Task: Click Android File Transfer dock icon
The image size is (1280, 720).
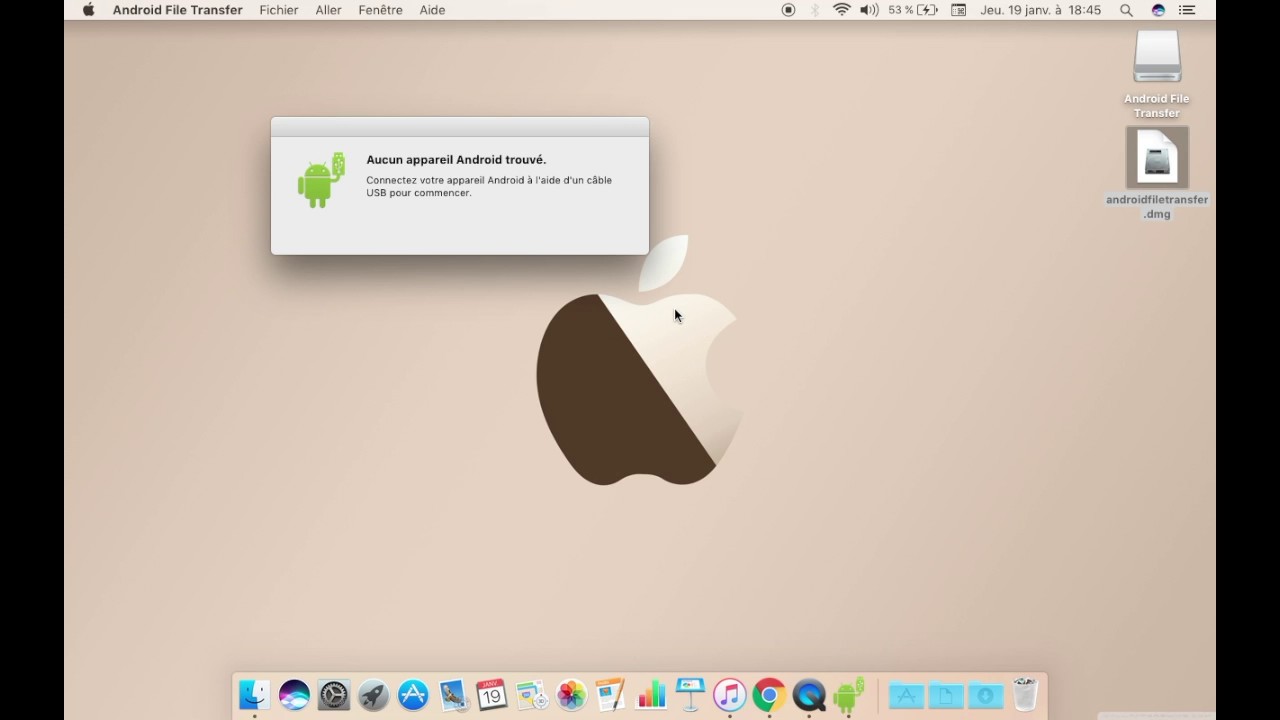Action: [849, 694]
